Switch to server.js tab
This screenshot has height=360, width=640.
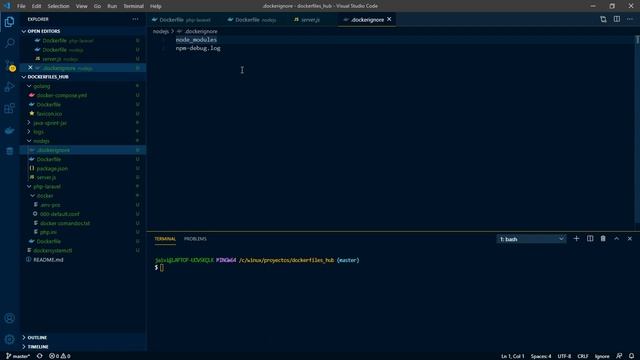click(x=310, y=20)
